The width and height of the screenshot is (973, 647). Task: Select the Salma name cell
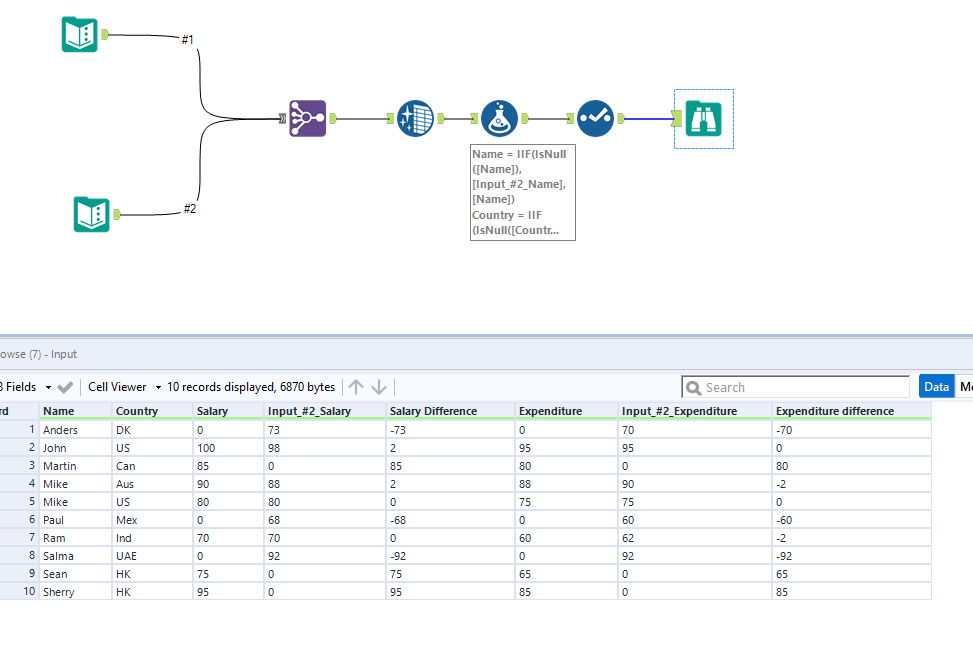pyautogui.click(x=76, y=556)
